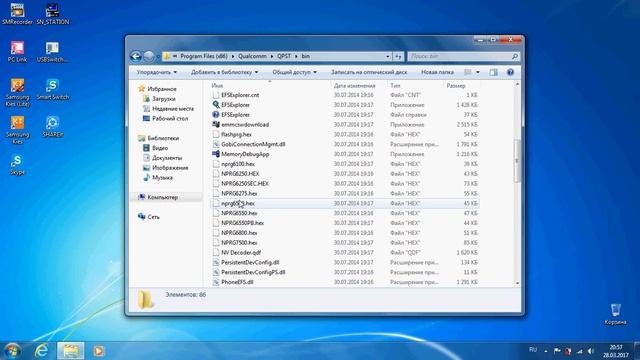Refresh the folder view in the address bar
This screenshot has height=360, width=640.
pos(398,56)
